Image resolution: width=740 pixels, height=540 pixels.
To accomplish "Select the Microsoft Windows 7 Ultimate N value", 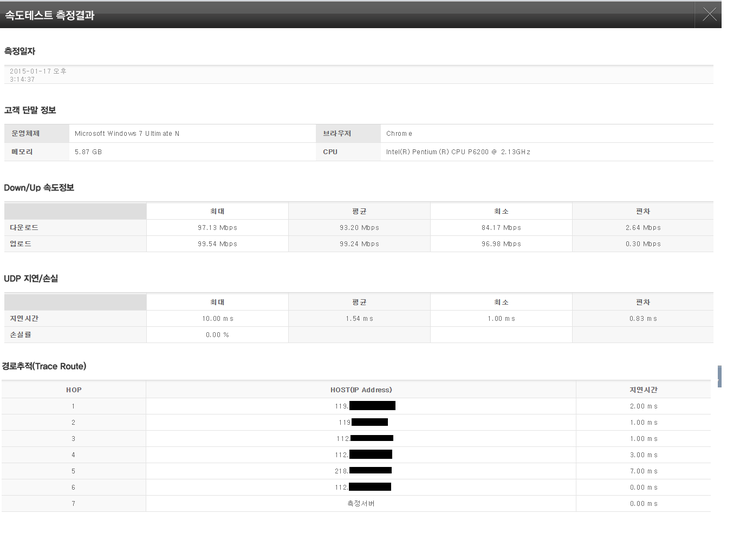I will (127, 134).
